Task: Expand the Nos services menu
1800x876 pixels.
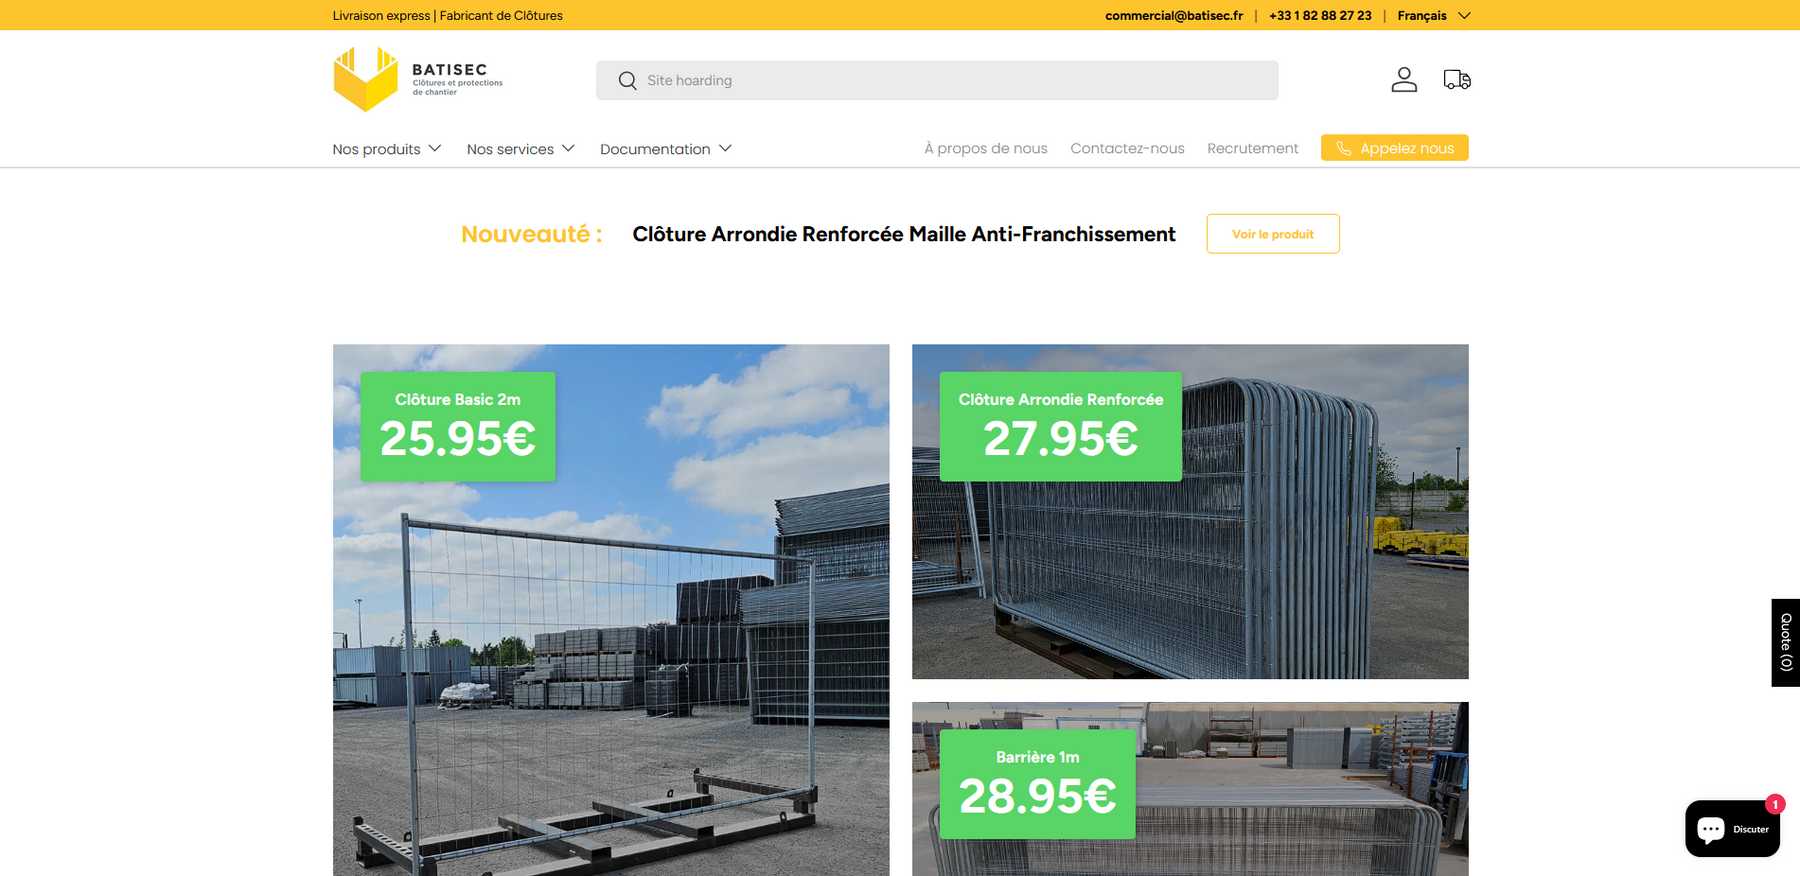Action: tap(520, 149)
